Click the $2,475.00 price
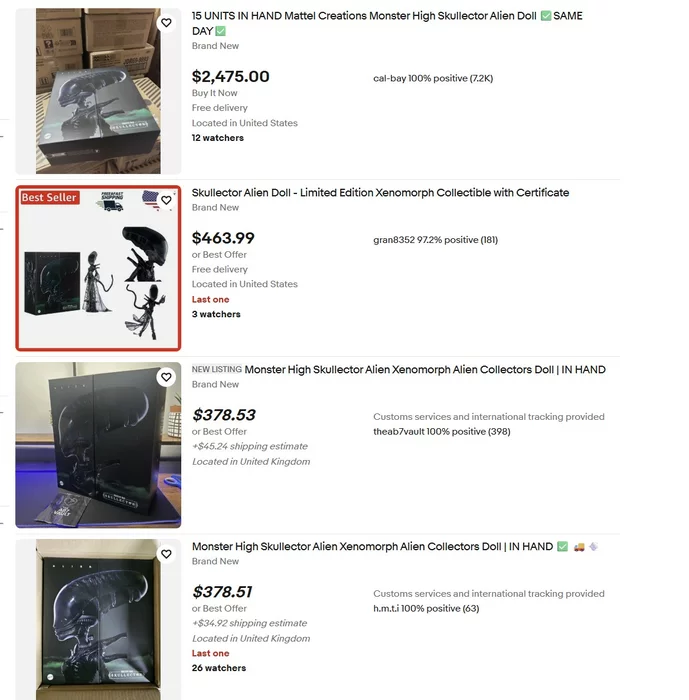The height and width of the screenshot is (700, 689). (x=230, y=77)
